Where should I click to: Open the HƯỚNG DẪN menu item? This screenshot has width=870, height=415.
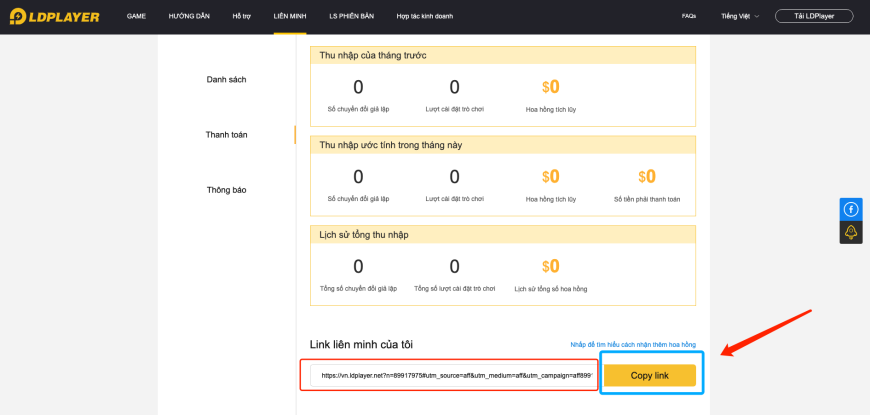(189, 17)
